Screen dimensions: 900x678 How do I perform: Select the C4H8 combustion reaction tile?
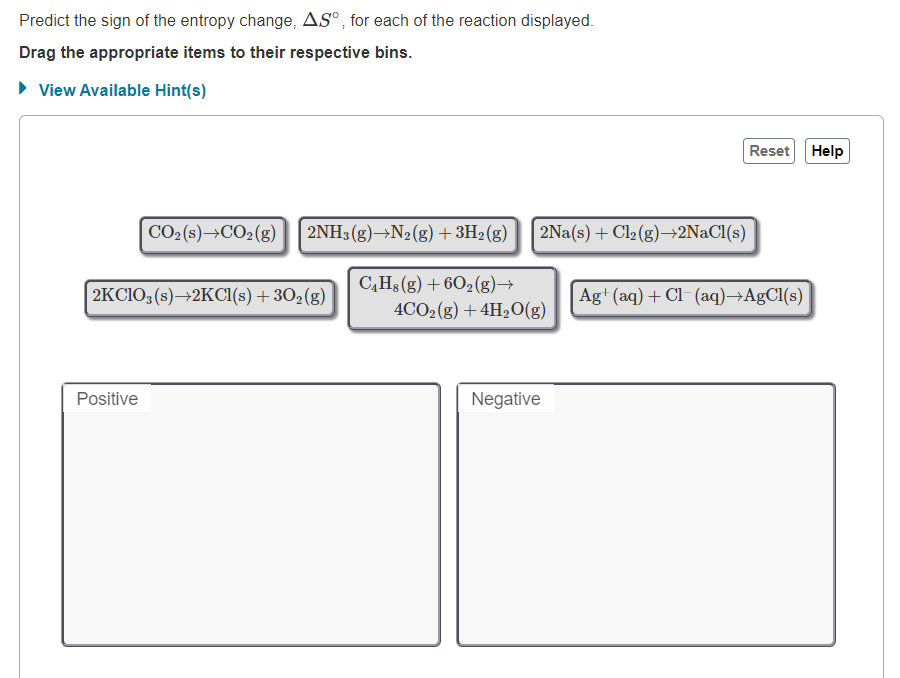click(x=452, y=297)
